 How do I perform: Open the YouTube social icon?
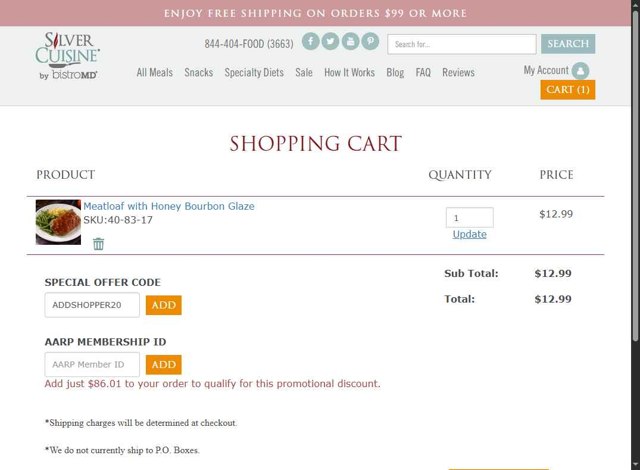pyautogui.click(x=350, y=42)
